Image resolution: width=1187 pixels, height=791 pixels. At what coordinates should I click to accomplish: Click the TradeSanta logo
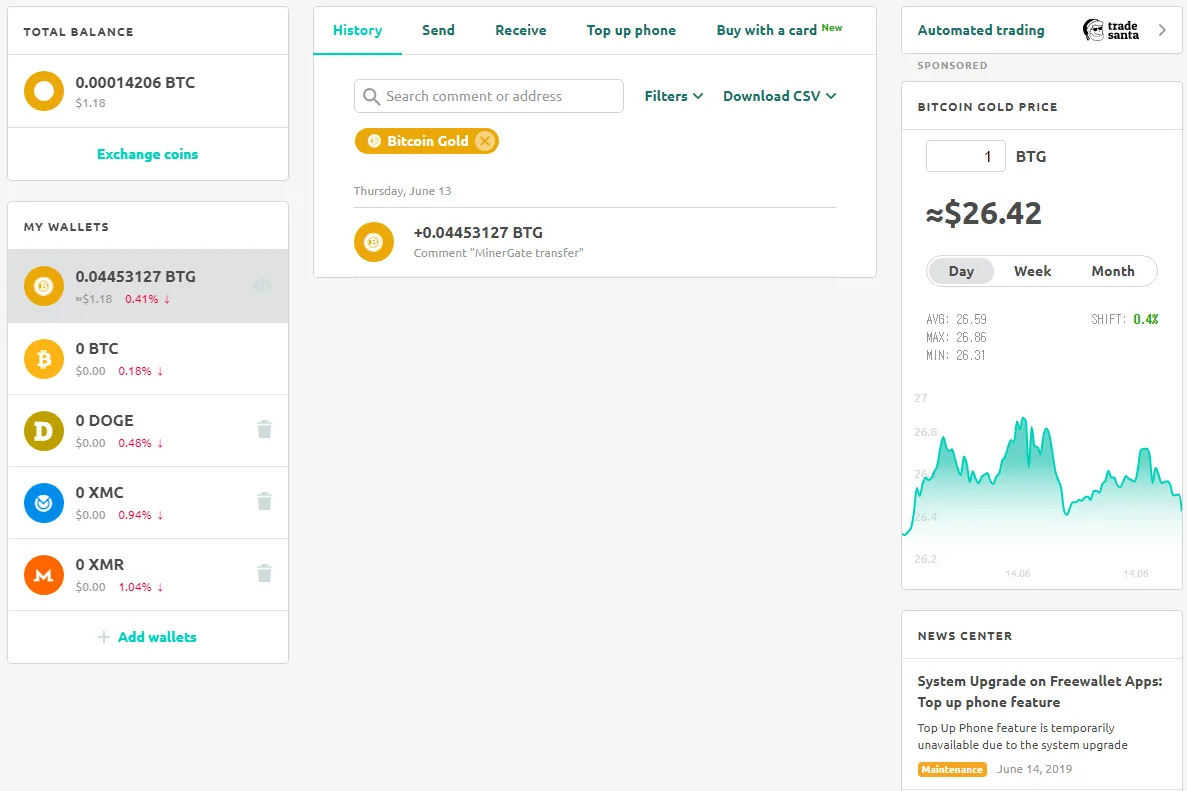coord(1111,30)
